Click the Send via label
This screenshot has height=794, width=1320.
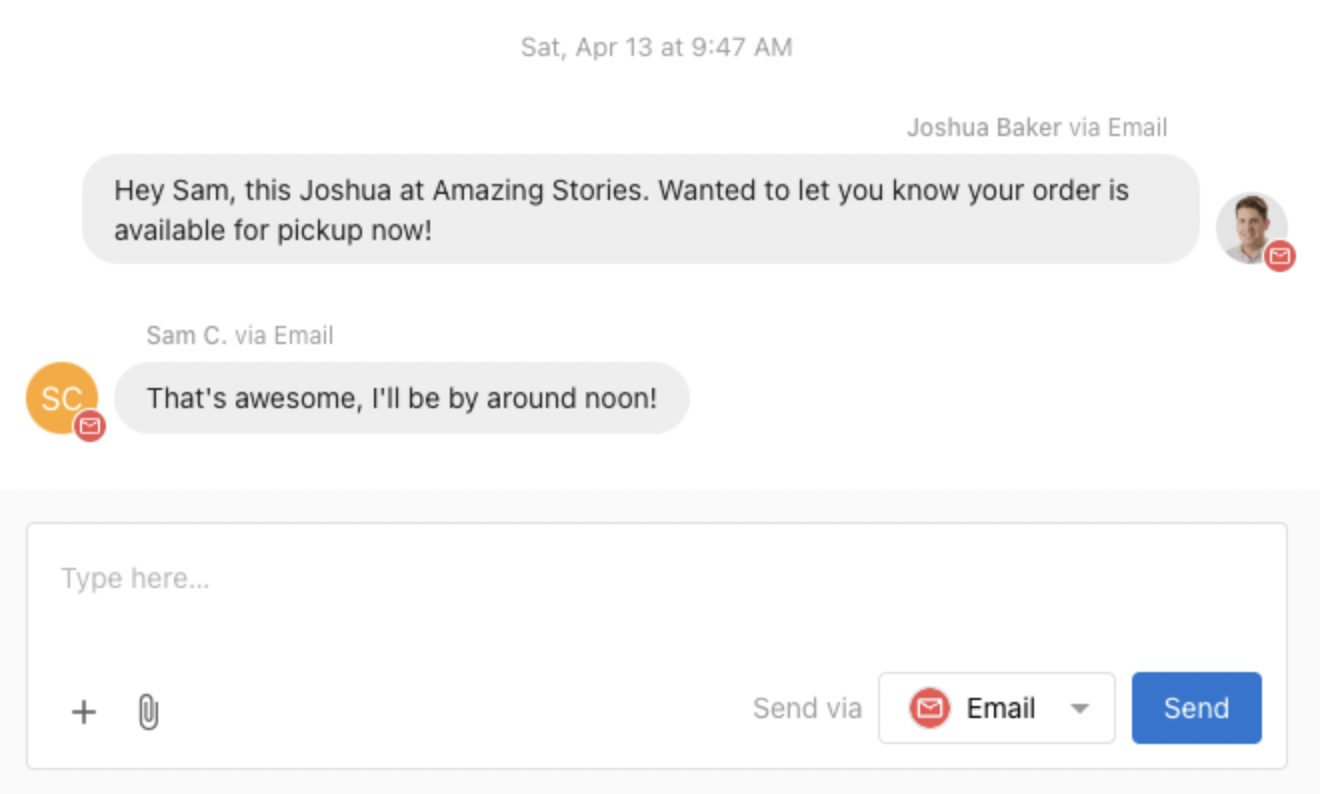coord(806,708)
